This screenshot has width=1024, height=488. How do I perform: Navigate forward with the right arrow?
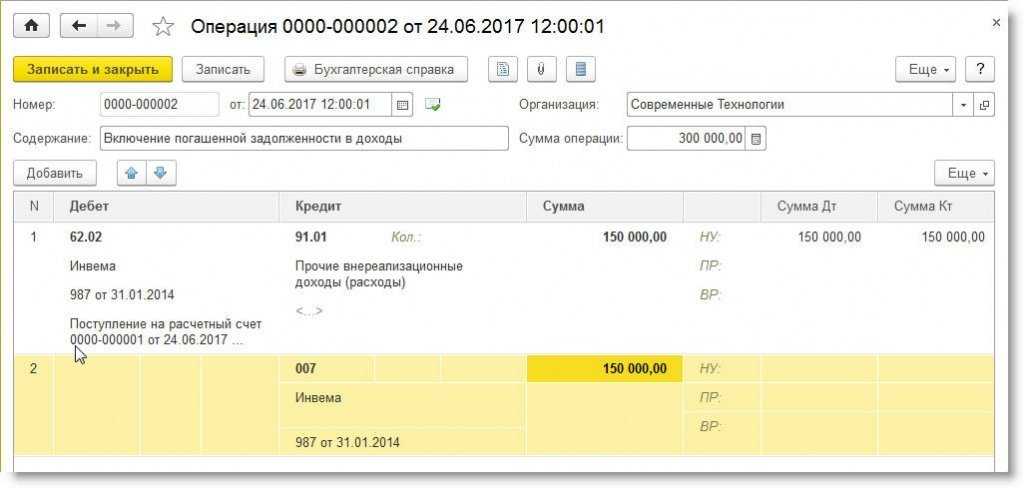click(115, 25)
